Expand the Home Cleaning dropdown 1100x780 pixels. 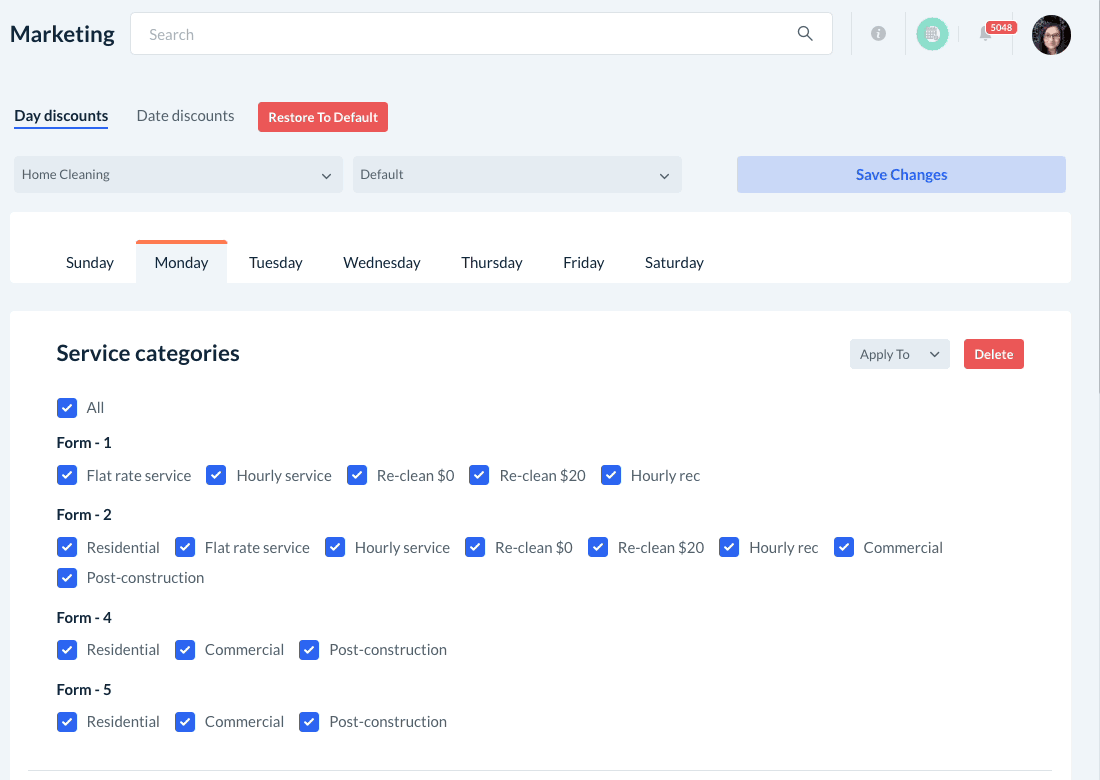(178, 175)
